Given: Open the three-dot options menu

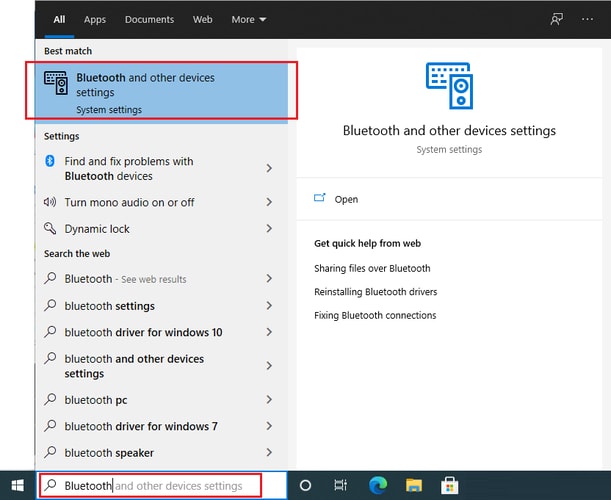Looking at the screenshot, I should coord(587,19).
